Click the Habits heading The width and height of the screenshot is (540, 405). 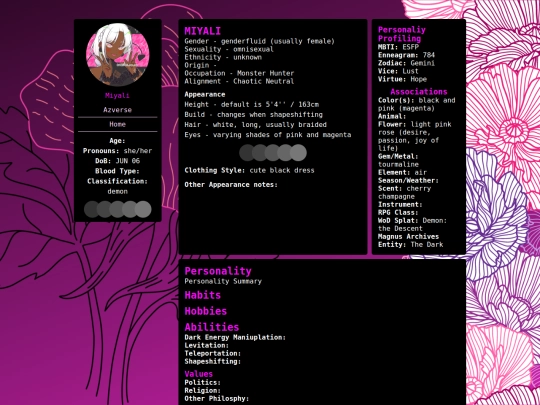[x=202, y=295]
